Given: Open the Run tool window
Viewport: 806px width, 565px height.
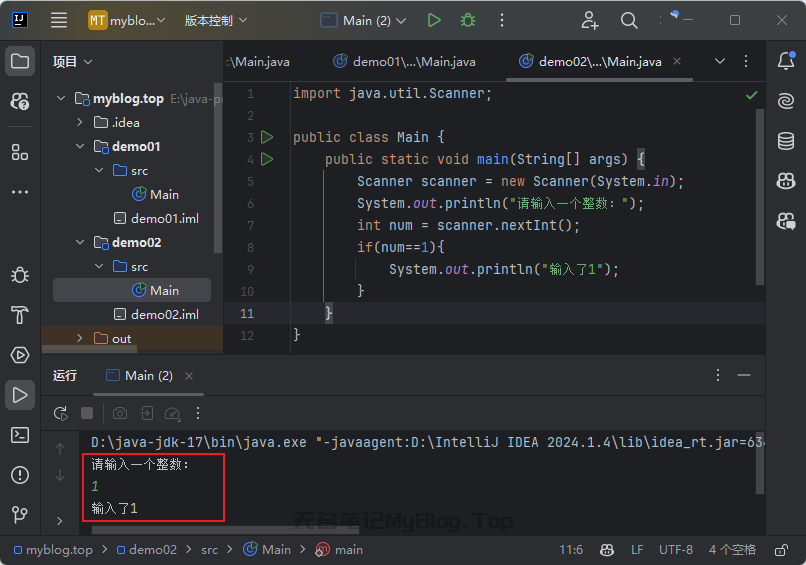Looking at the screenshot, I should coord(20,395).
